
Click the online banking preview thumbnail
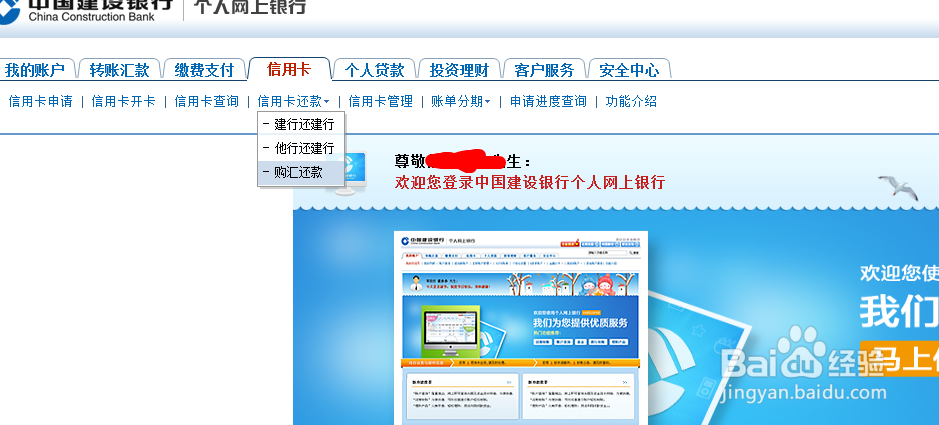520,327
